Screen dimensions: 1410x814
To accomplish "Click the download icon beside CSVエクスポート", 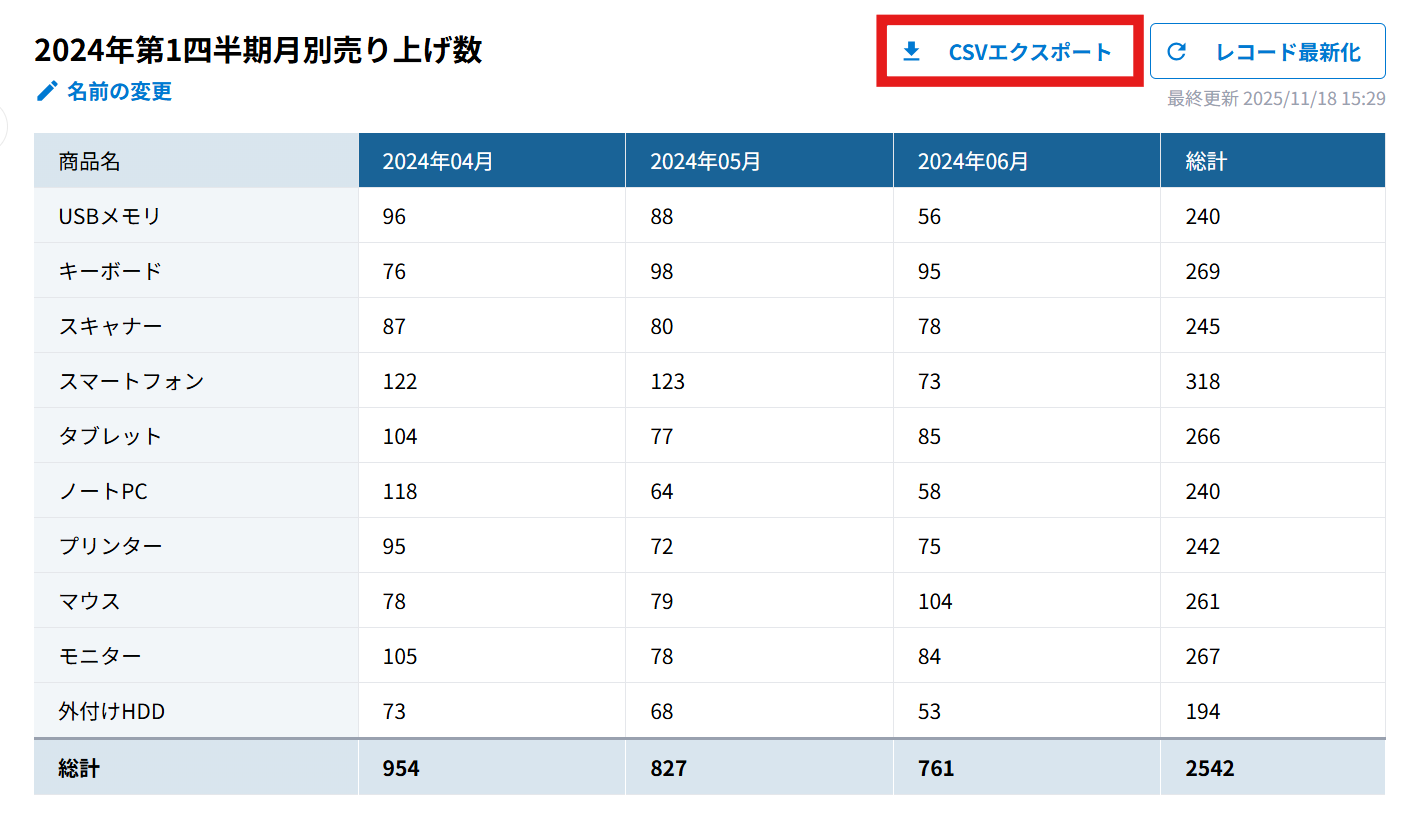I will click(911, 52).
